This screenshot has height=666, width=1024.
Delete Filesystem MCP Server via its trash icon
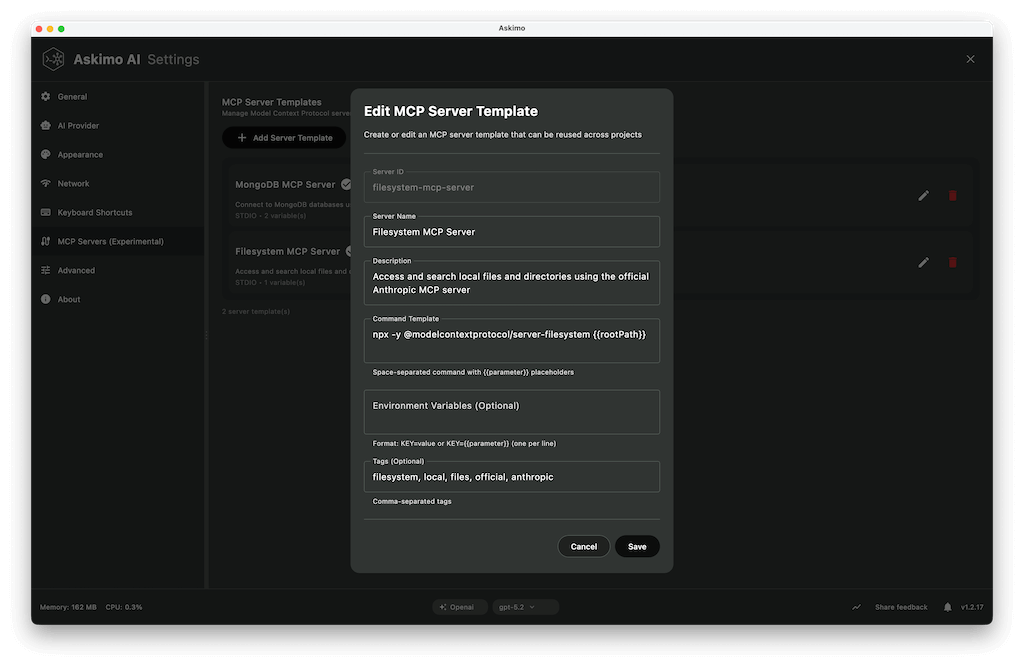click(x=952, y=262)
